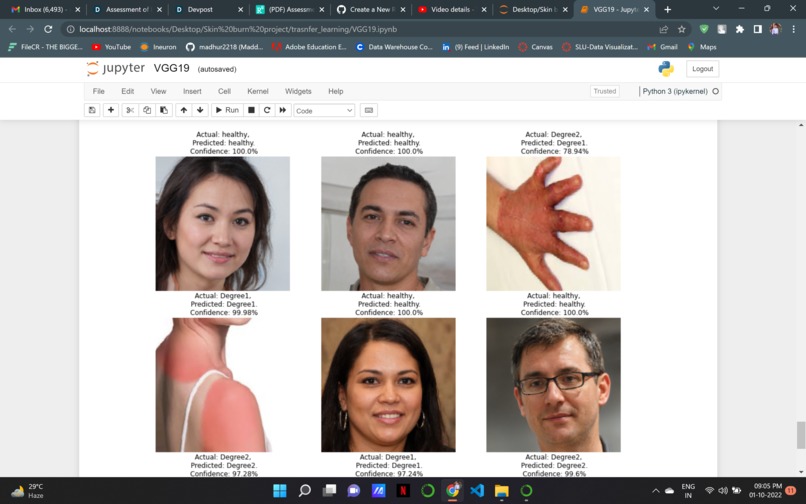Cut selected cells with the scissors icon
This screenshot has height=504, width=806.
(x=130, y=110)
